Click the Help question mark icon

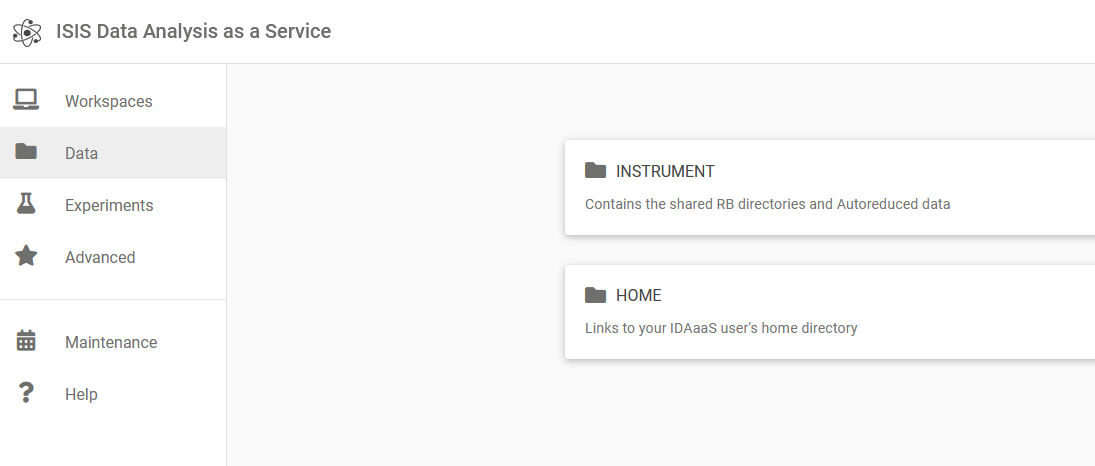[x=26, y=393]
